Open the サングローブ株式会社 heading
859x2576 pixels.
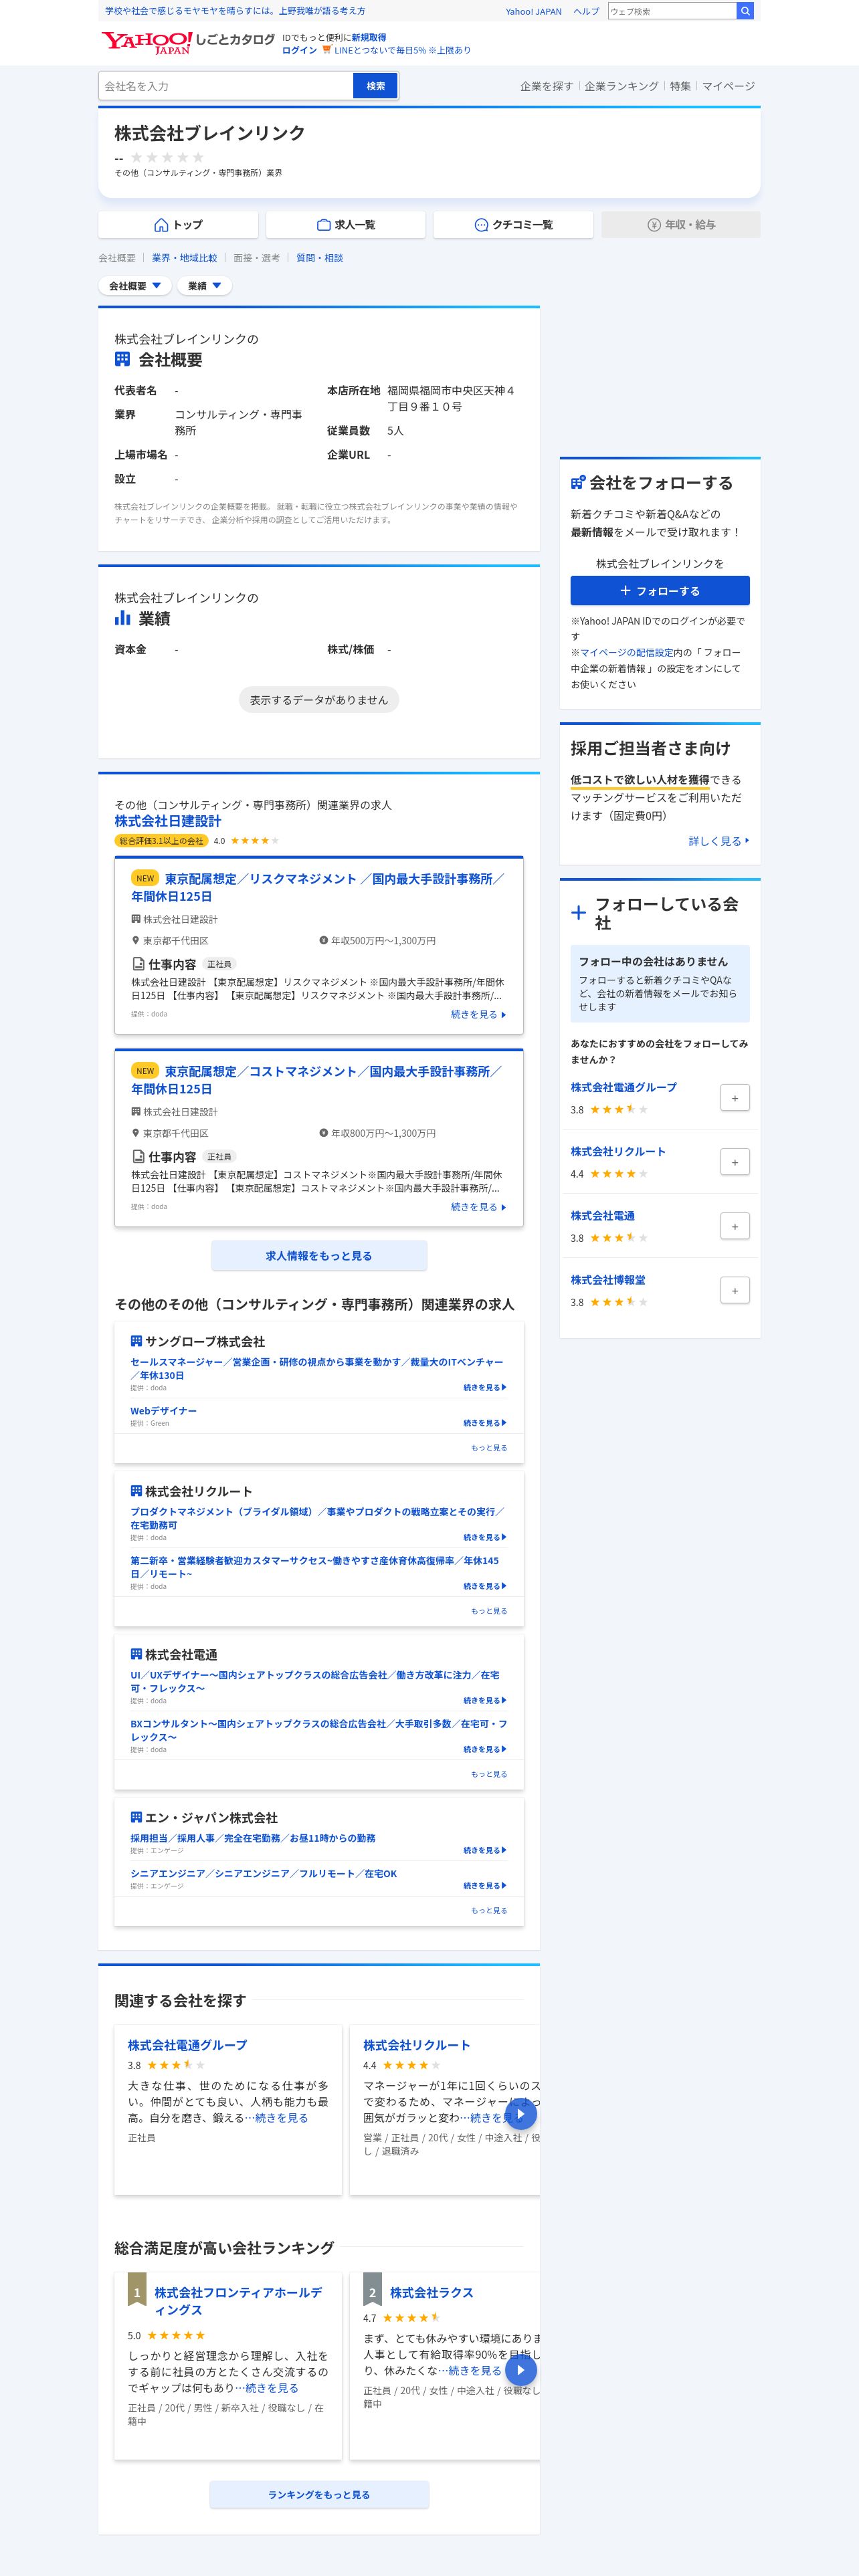205,1342
